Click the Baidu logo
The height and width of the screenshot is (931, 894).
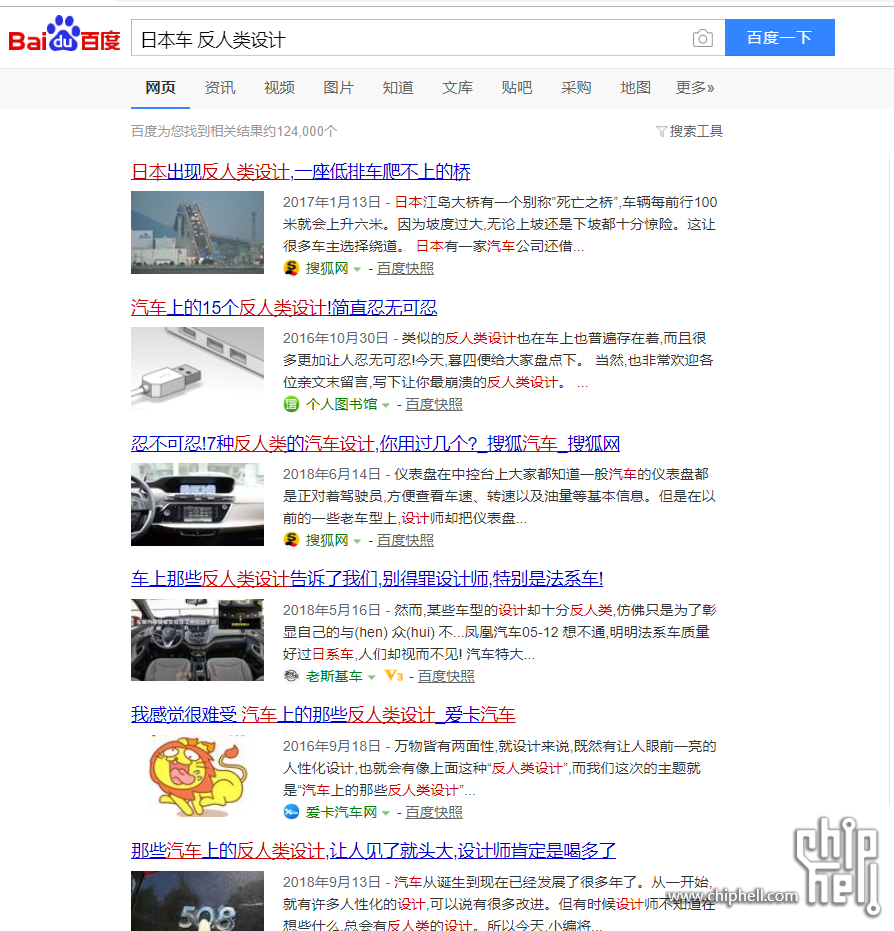(x=64, y=34)
